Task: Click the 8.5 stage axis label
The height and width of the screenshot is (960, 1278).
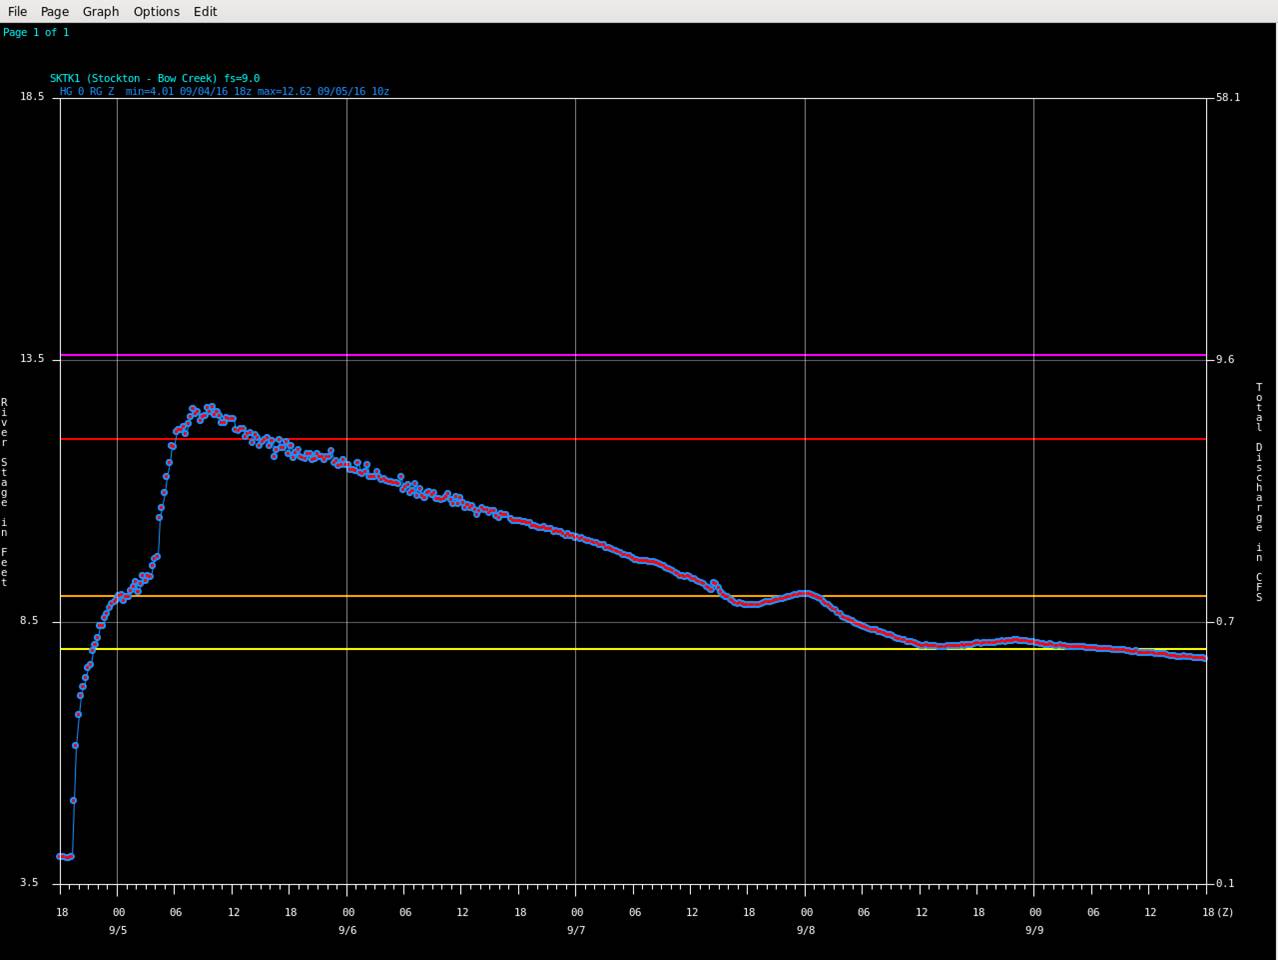Action: point(35,621)
